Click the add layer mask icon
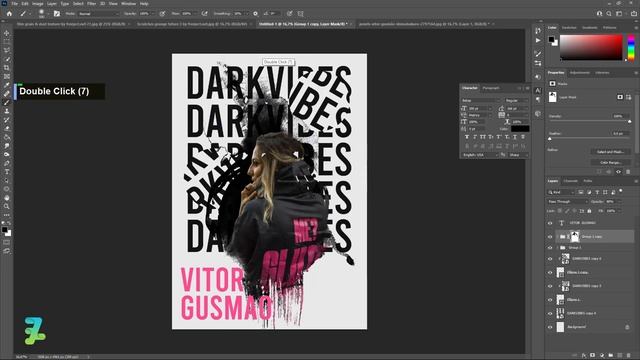This screenshot has height=360, width=640. (x=593, y=356)
